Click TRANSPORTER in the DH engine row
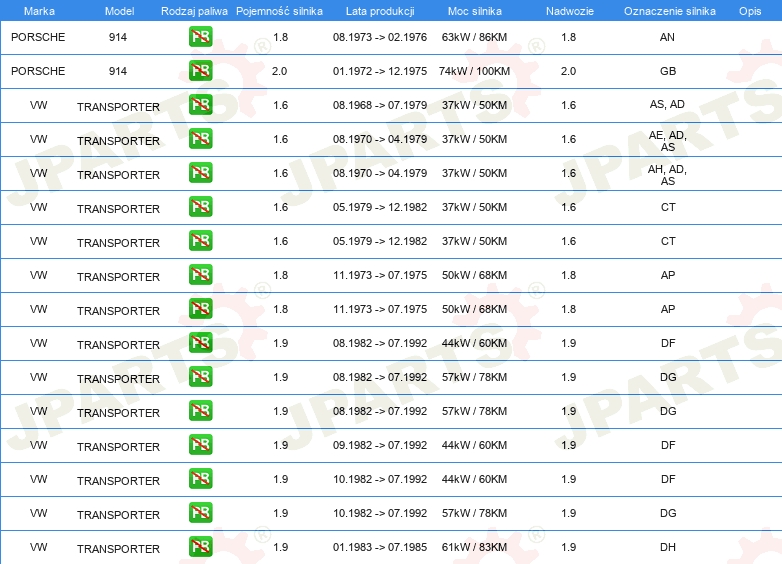This screenshot has height=564, width=782. (118, 549)
